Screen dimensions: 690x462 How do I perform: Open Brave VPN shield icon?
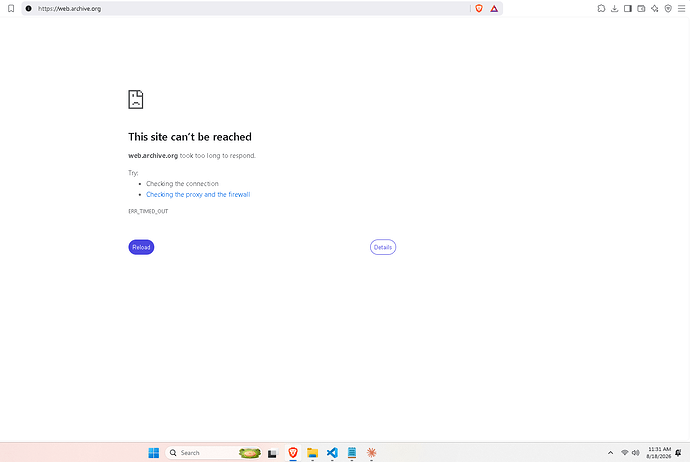[668, 8]
